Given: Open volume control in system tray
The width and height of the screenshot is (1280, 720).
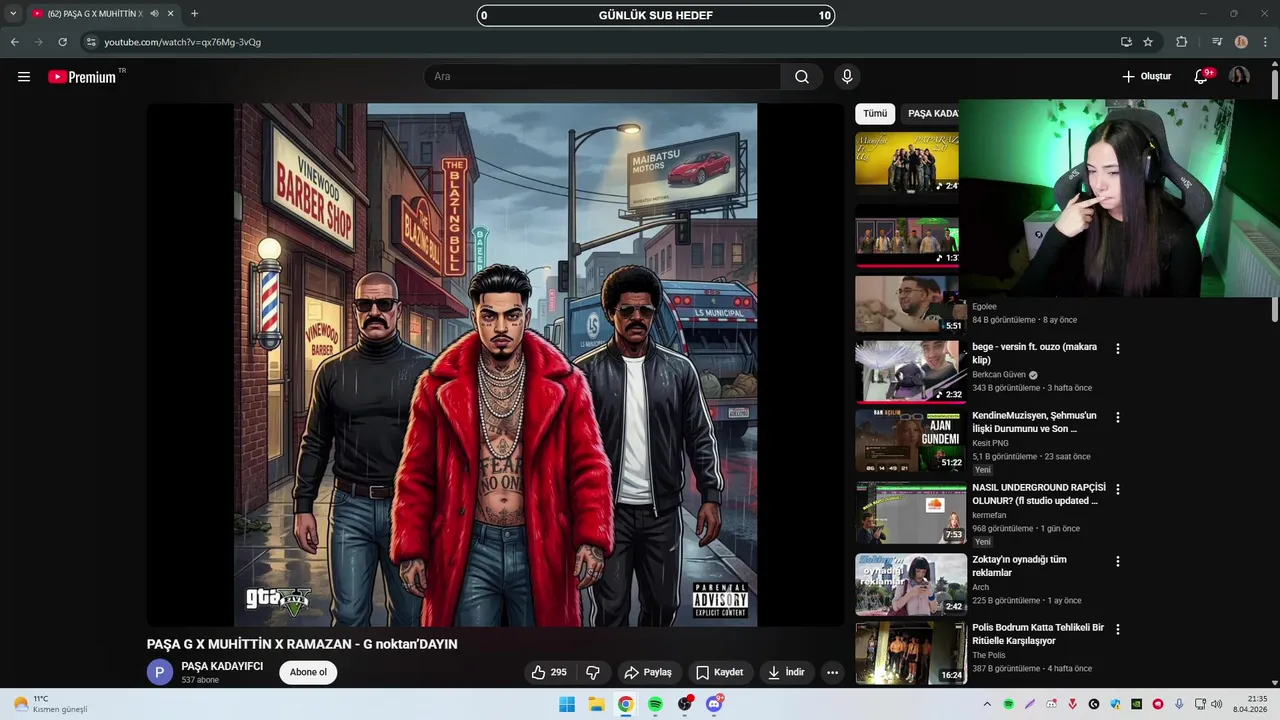Looking at the screenshot, I should pos(1217,704).
